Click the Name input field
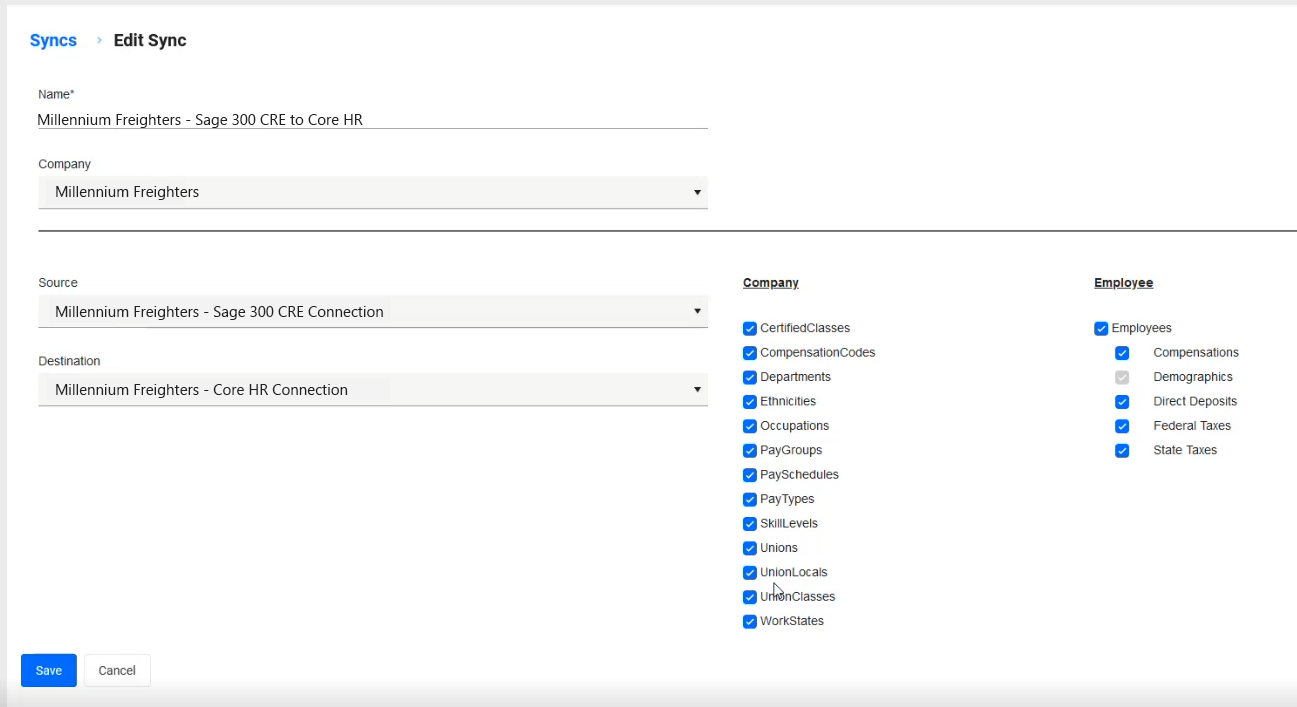 tap(373, 119)
